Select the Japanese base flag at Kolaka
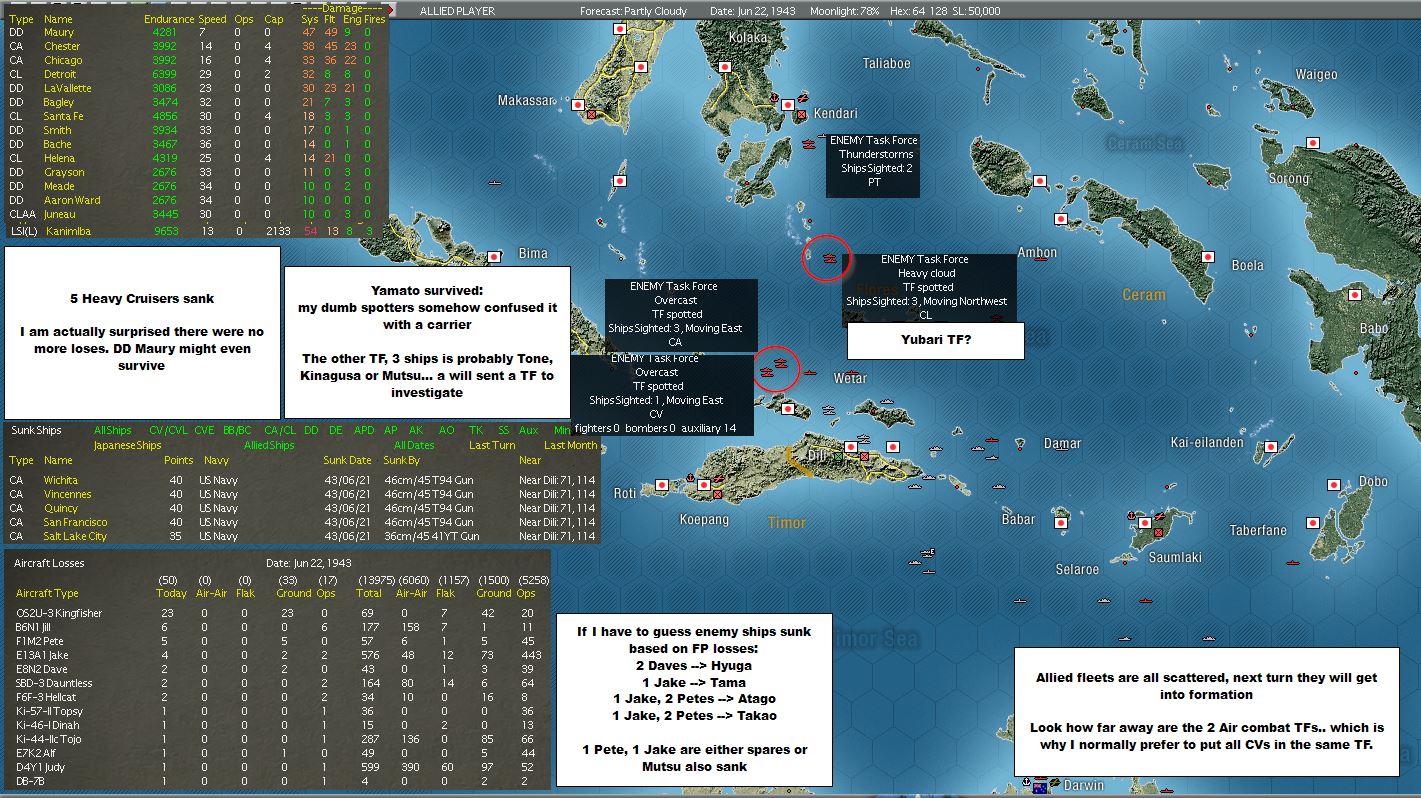 [726, 68]
